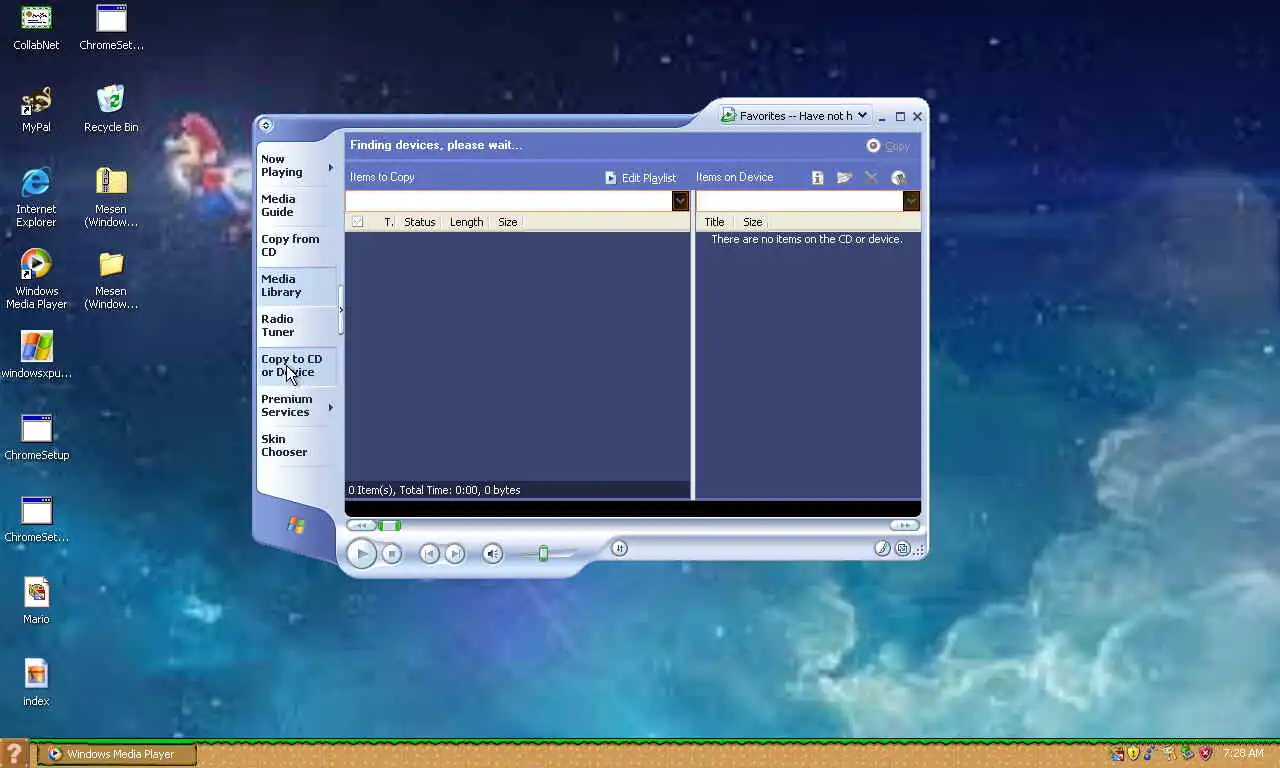Switch to skin mode icon

tap(903, 548)
